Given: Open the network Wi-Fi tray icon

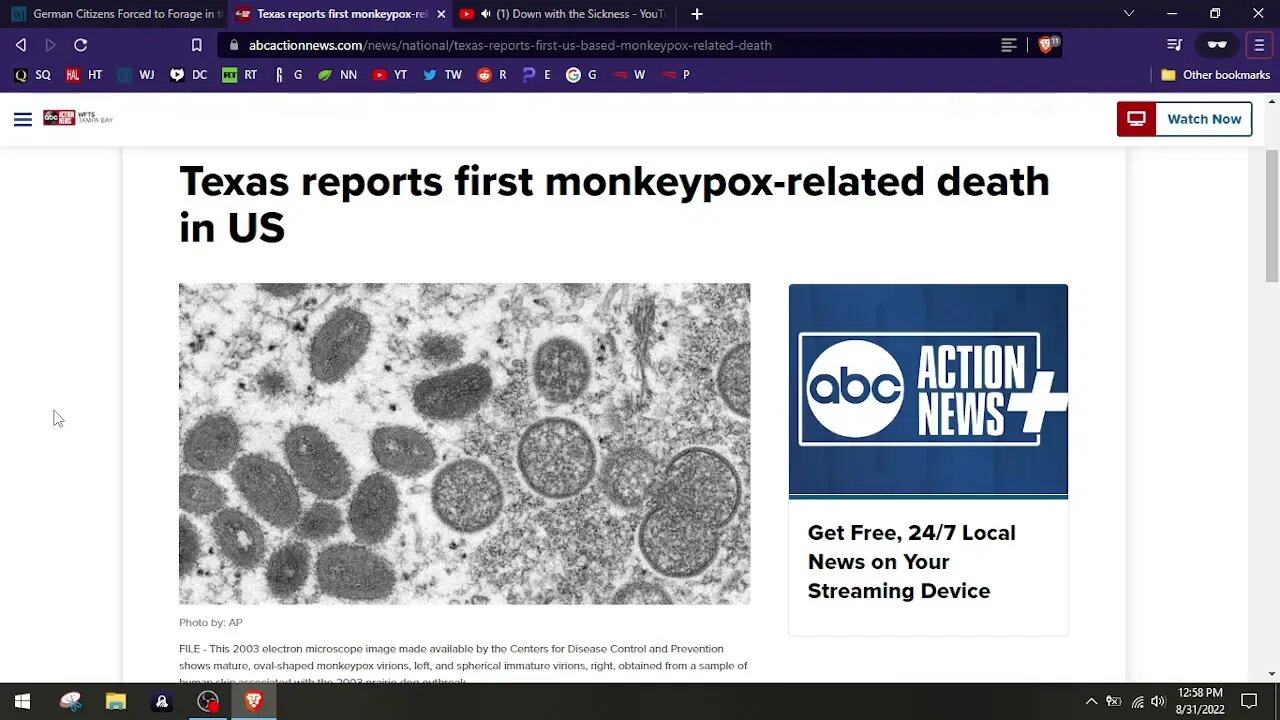Looking at the screenshot, I should click(1137, 701).
